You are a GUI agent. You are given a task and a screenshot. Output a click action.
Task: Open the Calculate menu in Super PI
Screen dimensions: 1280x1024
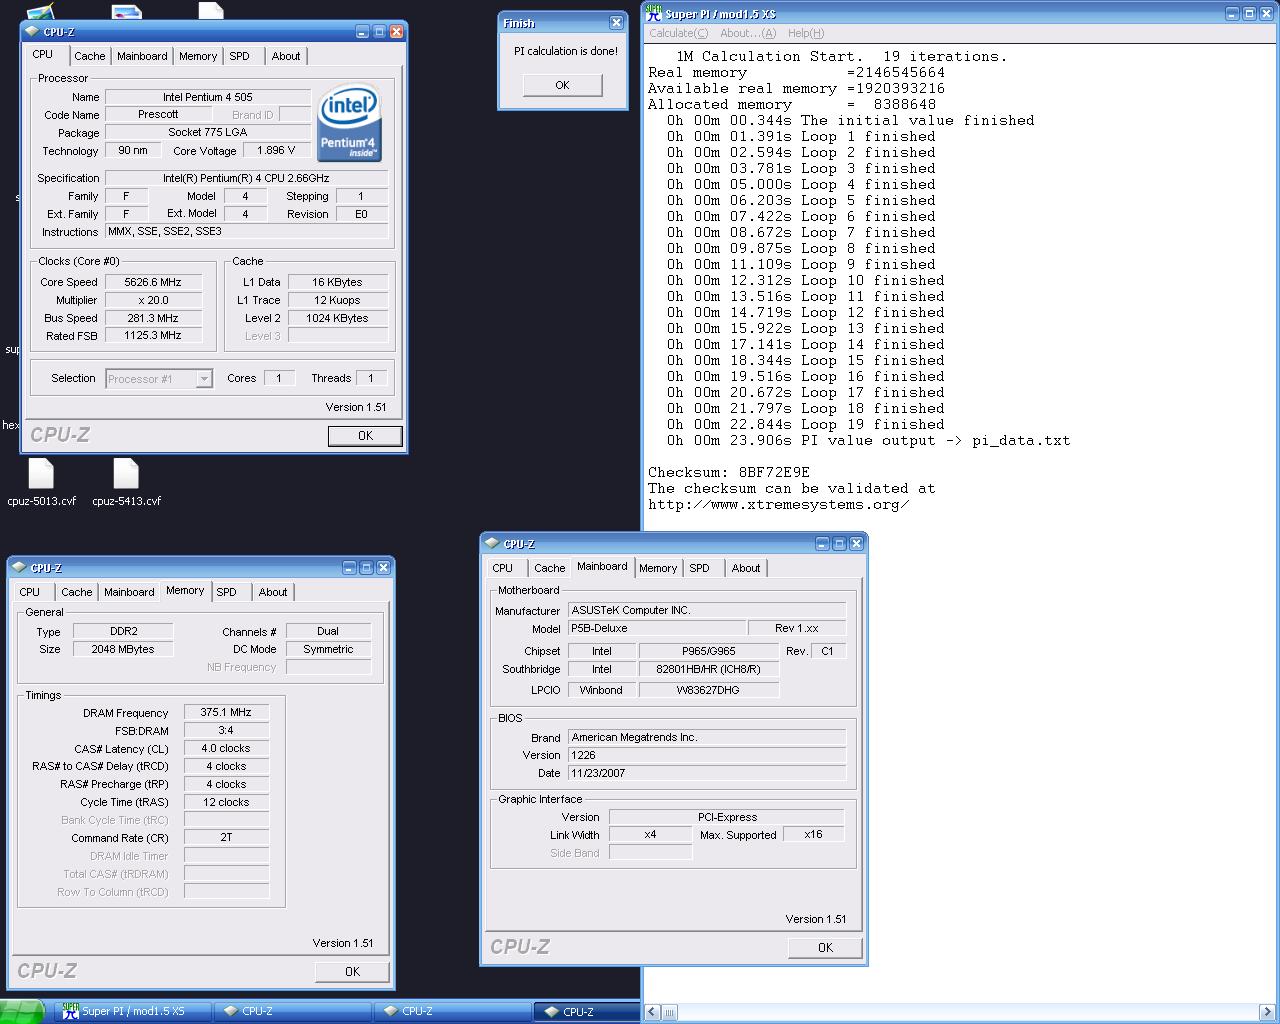tap(679, 33)
